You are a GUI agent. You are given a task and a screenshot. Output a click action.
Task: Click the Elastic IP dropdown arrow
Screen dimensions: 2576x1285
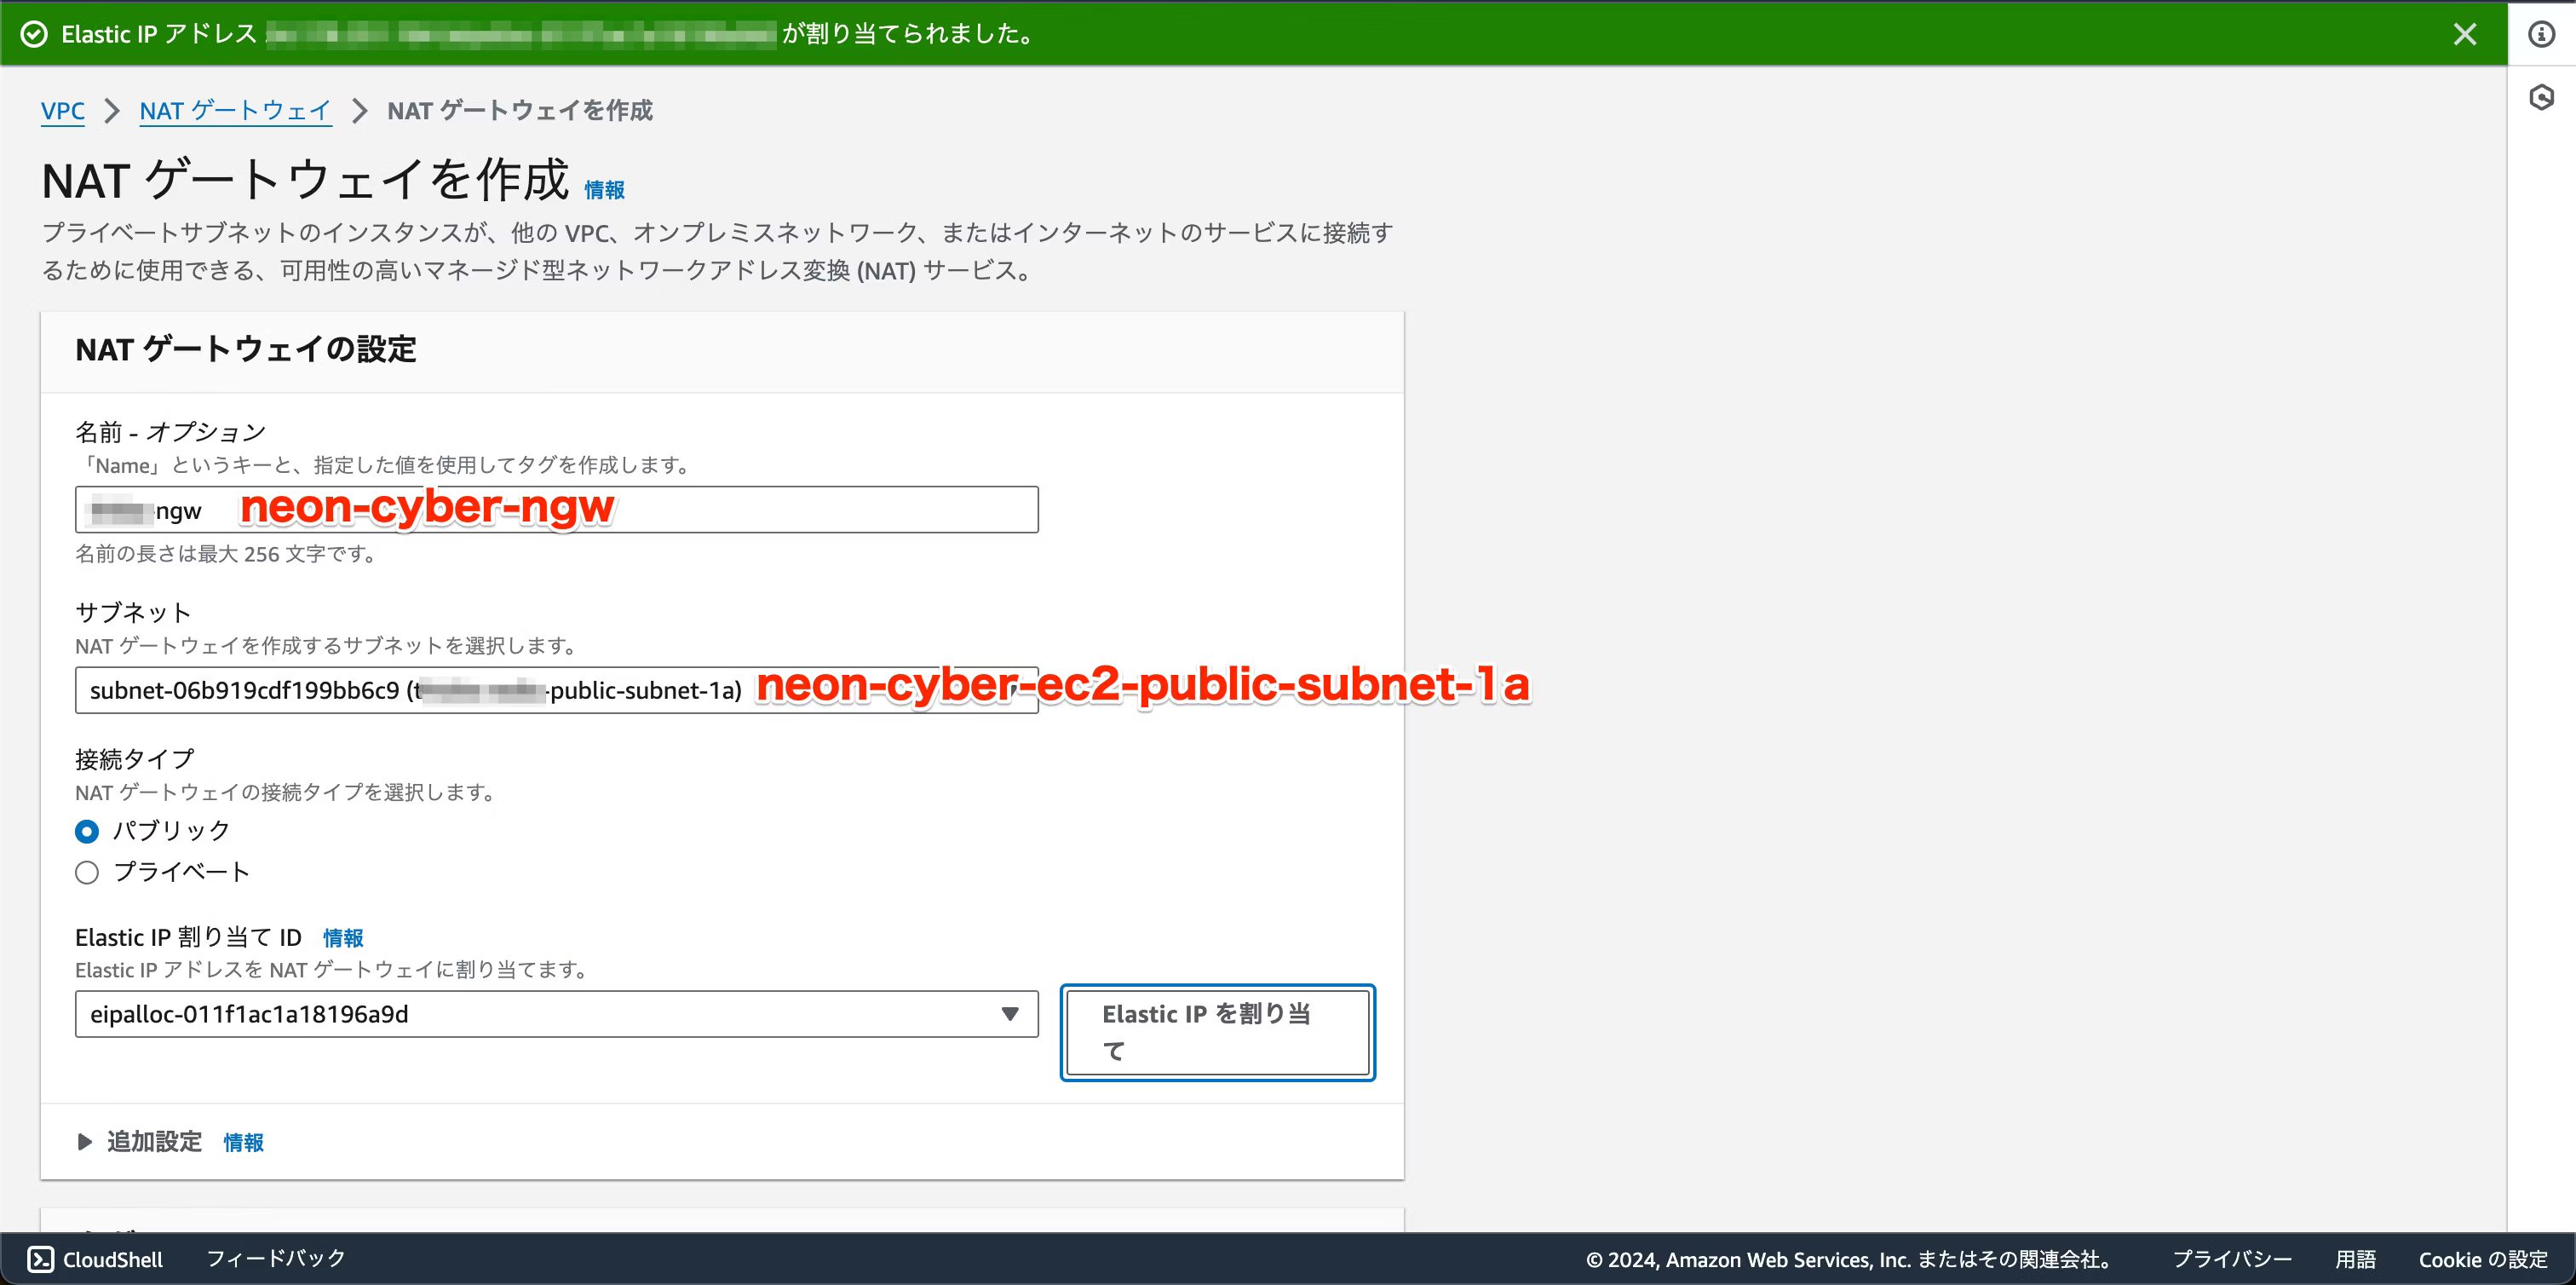[x=1009, y=1014]
